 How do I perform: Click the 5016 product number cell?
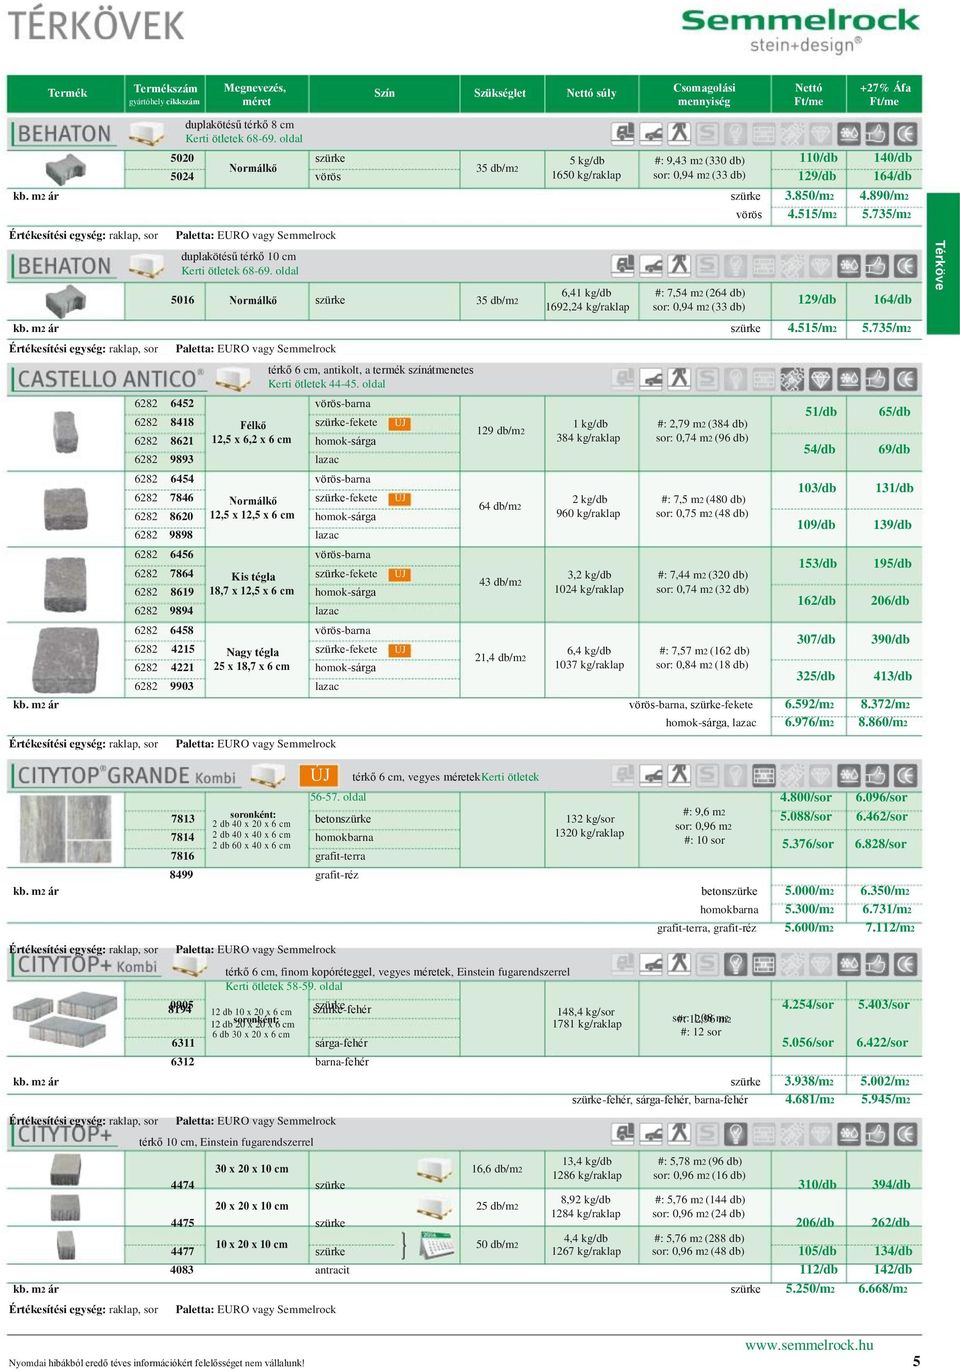182,300
